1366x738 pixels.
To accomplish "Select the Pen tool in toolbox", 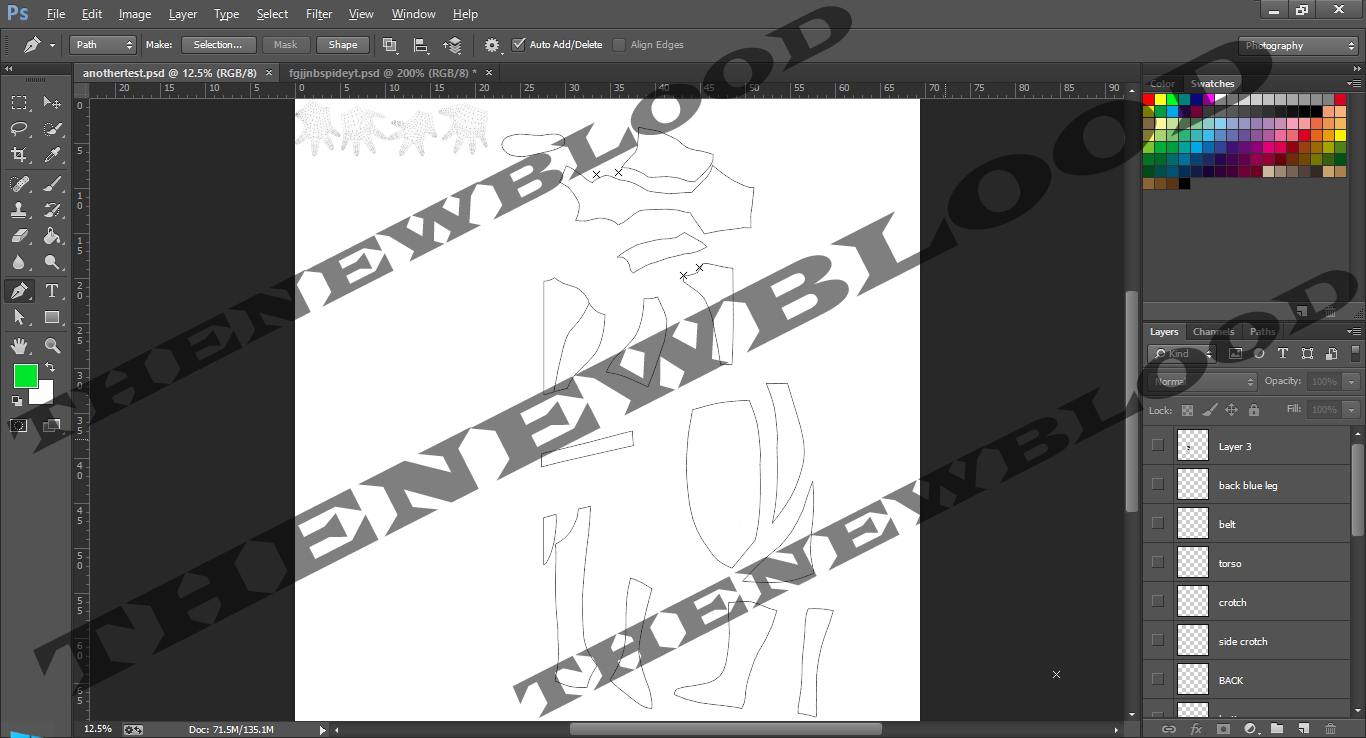I will [19, 291].
